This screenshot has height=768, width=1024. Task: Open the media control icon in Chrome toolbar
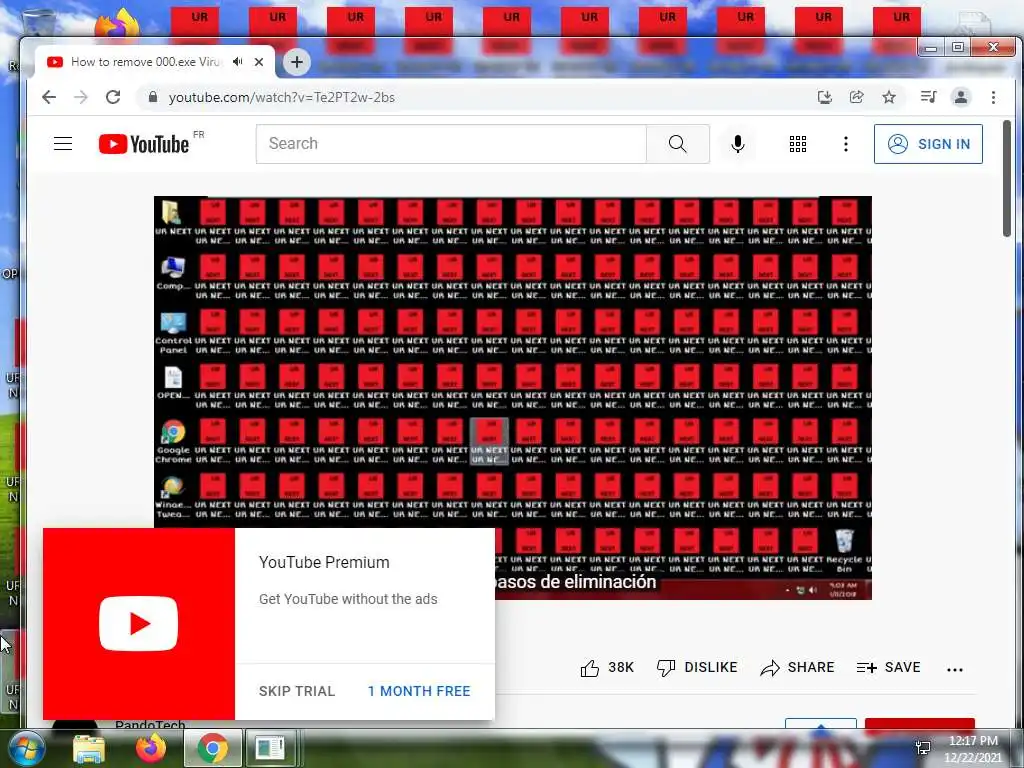(928, 97)
